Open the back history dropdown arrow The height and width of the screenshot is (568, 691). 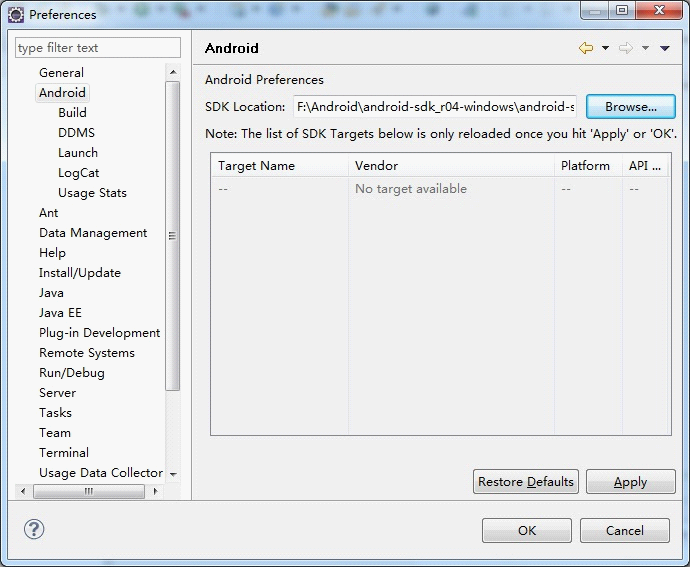click(606, 48)
